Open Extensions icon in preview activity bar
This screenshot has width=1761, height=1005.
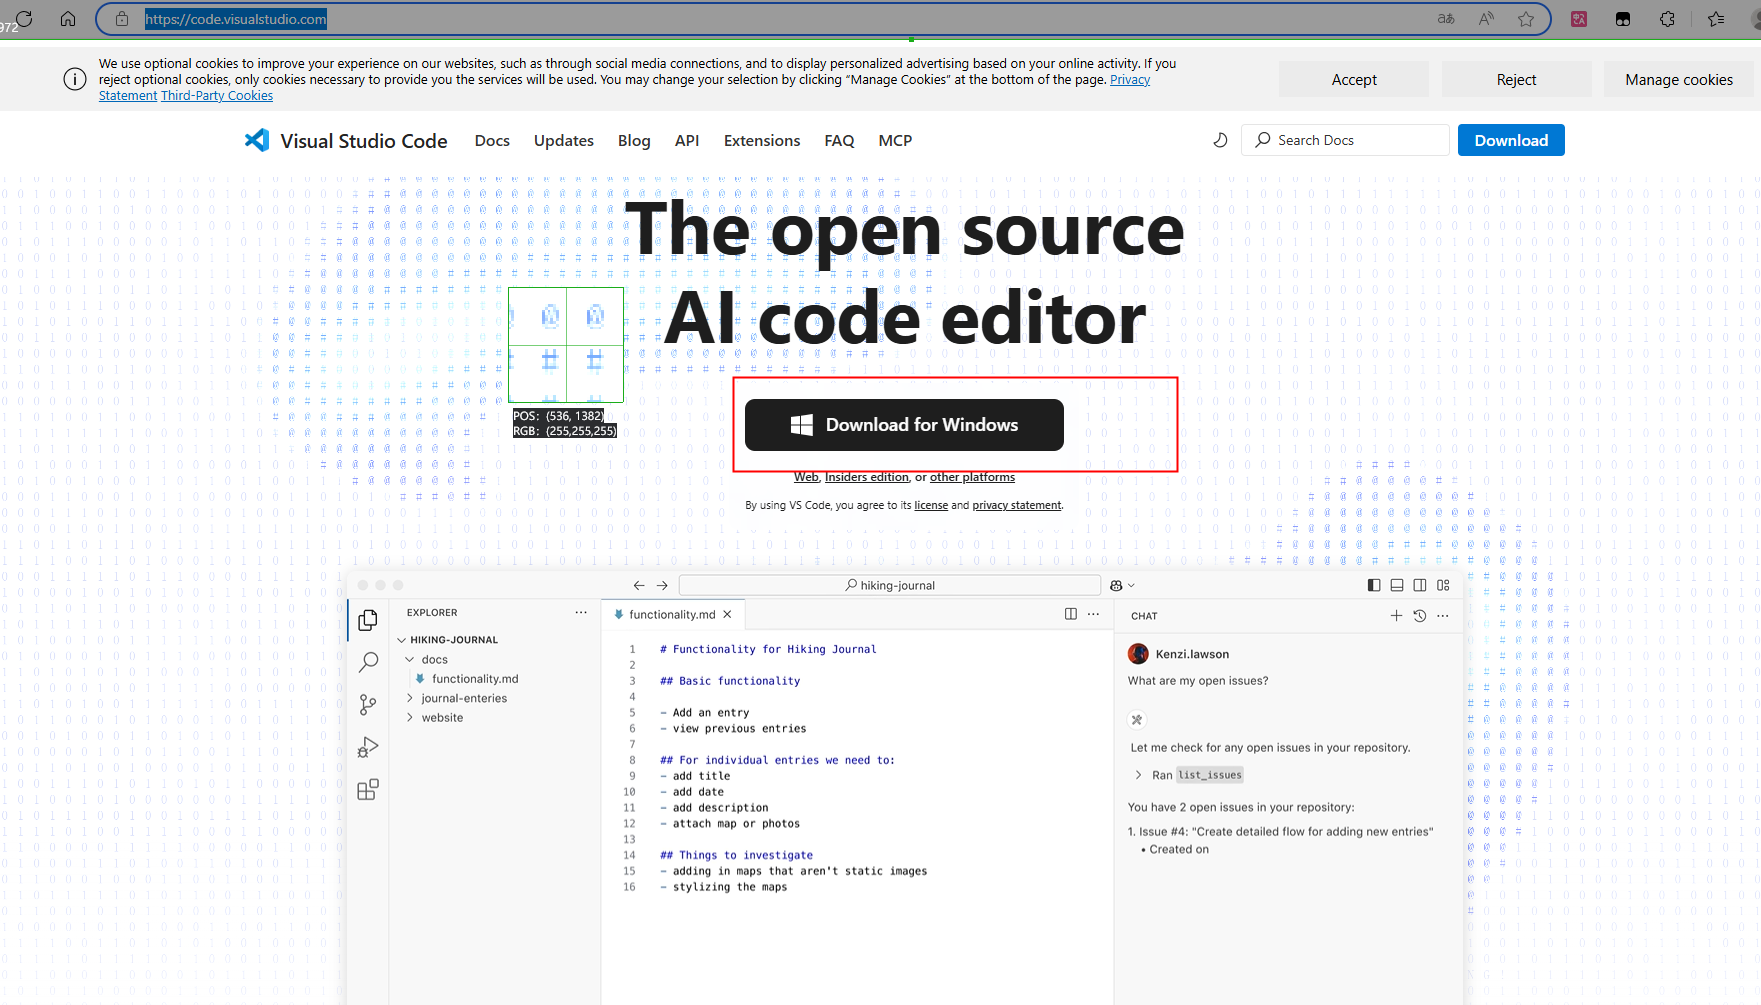pyautogui.click(x=368, y=790)
